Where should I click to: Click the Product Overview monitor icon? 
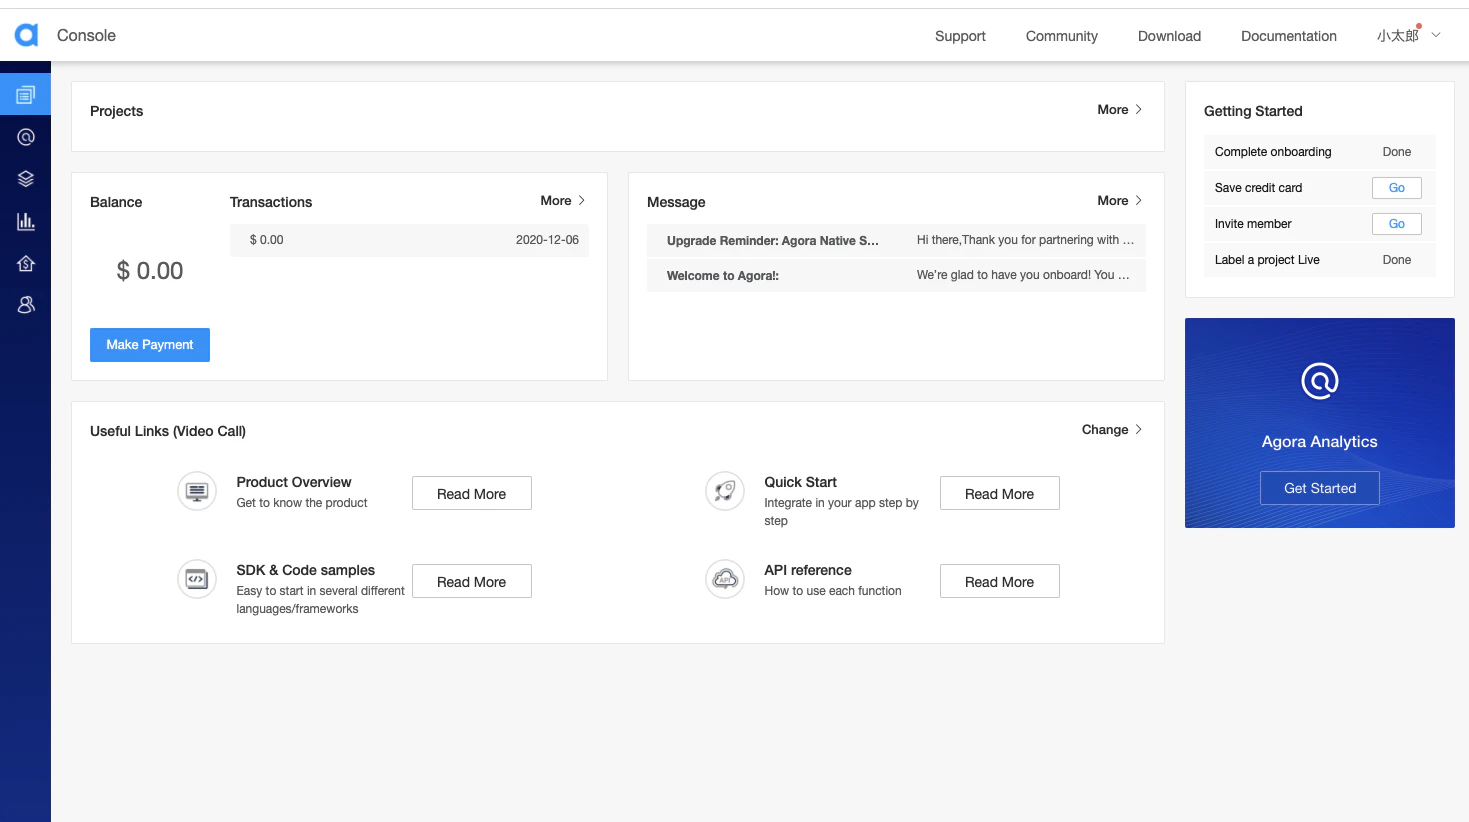click(197, 491)
